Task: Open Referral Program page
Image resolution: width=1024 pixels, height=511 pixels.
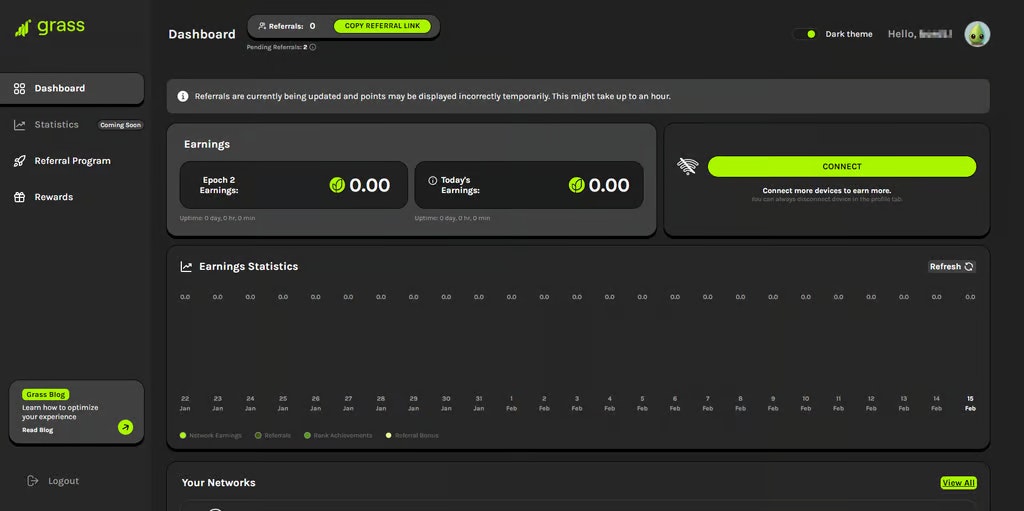Action: (72, 161)
